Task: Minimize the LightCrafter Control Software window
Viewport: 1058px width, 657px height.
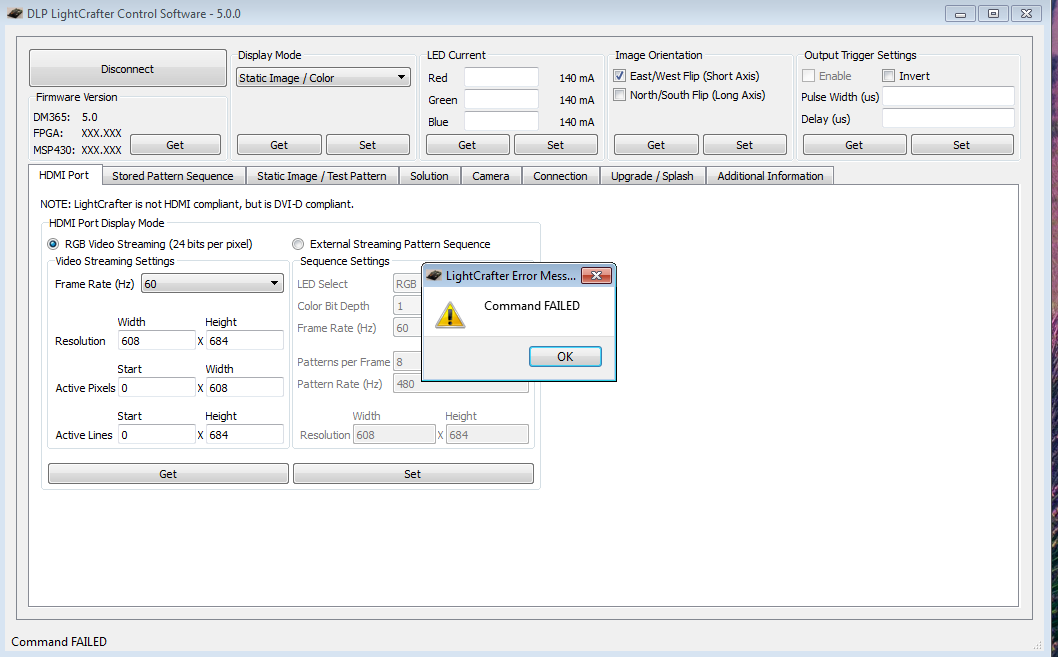Action: pyautogui.click(x=960, y=13)
